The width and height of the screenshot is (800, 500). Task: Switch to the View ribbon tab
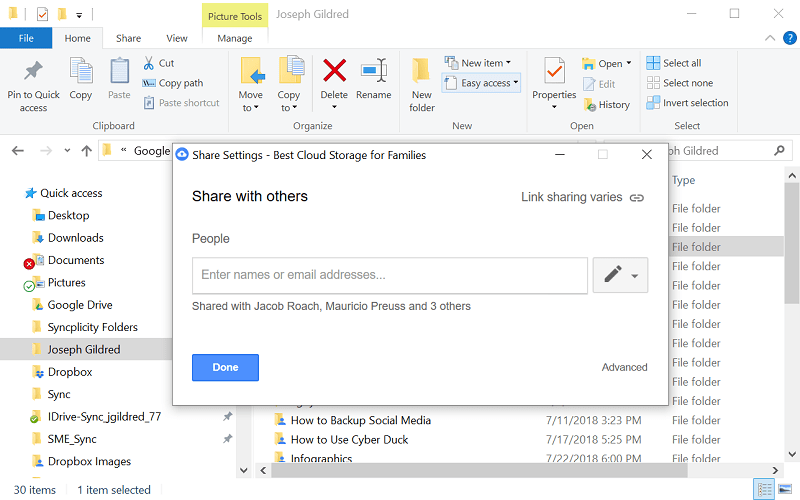(177, 38)
